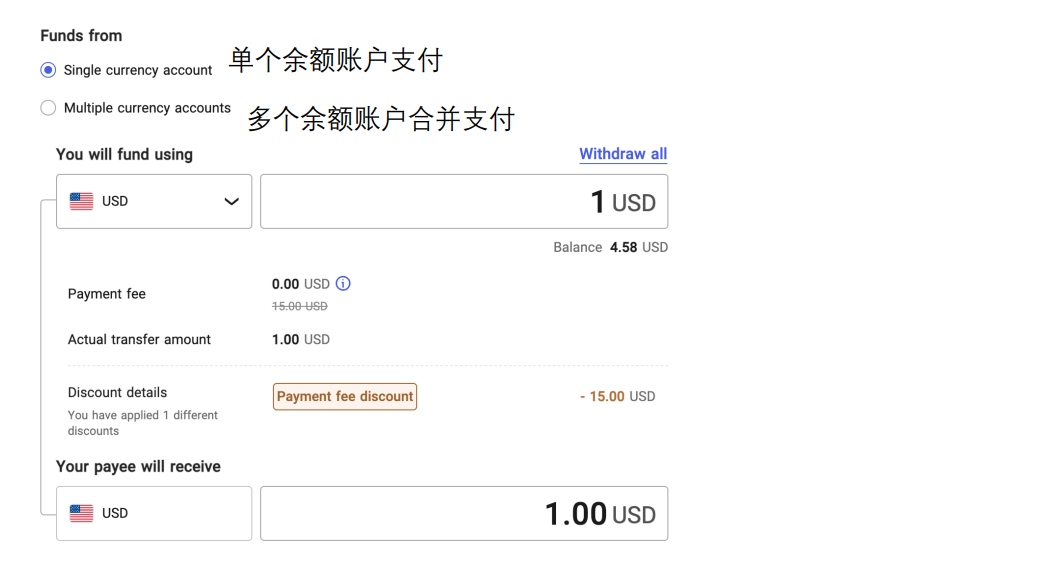This screenshot has width=1043, height=566.
Task: Click the Discount details label
Action: click(118, 392)
